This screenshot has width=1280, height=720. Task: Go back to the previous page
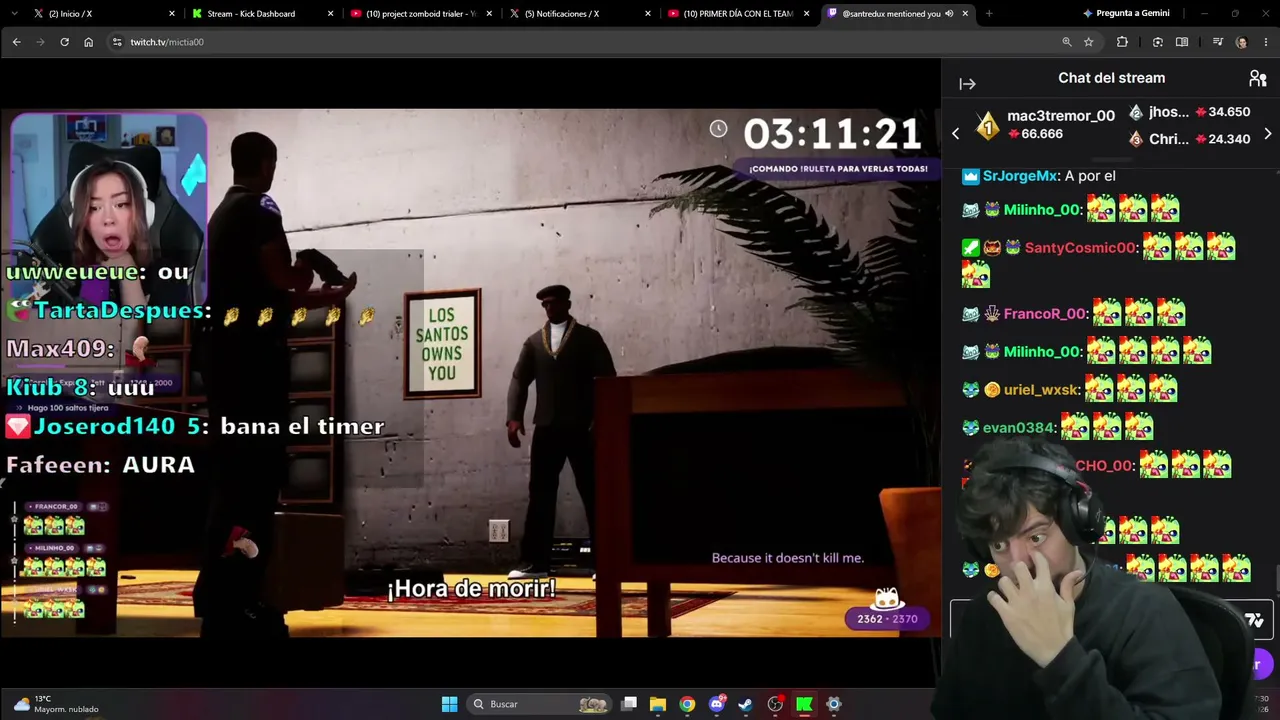(x=16, y=42)
